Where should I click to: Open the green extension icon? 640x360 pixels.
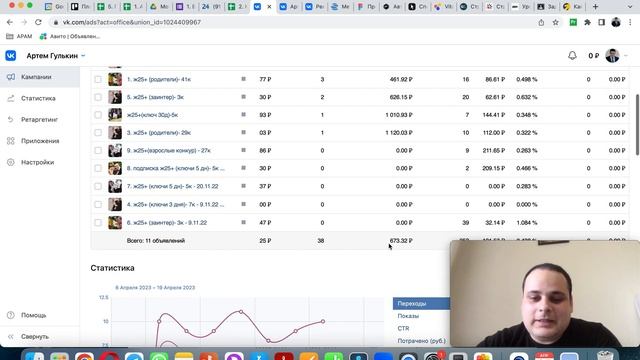[x=573, y=22]
